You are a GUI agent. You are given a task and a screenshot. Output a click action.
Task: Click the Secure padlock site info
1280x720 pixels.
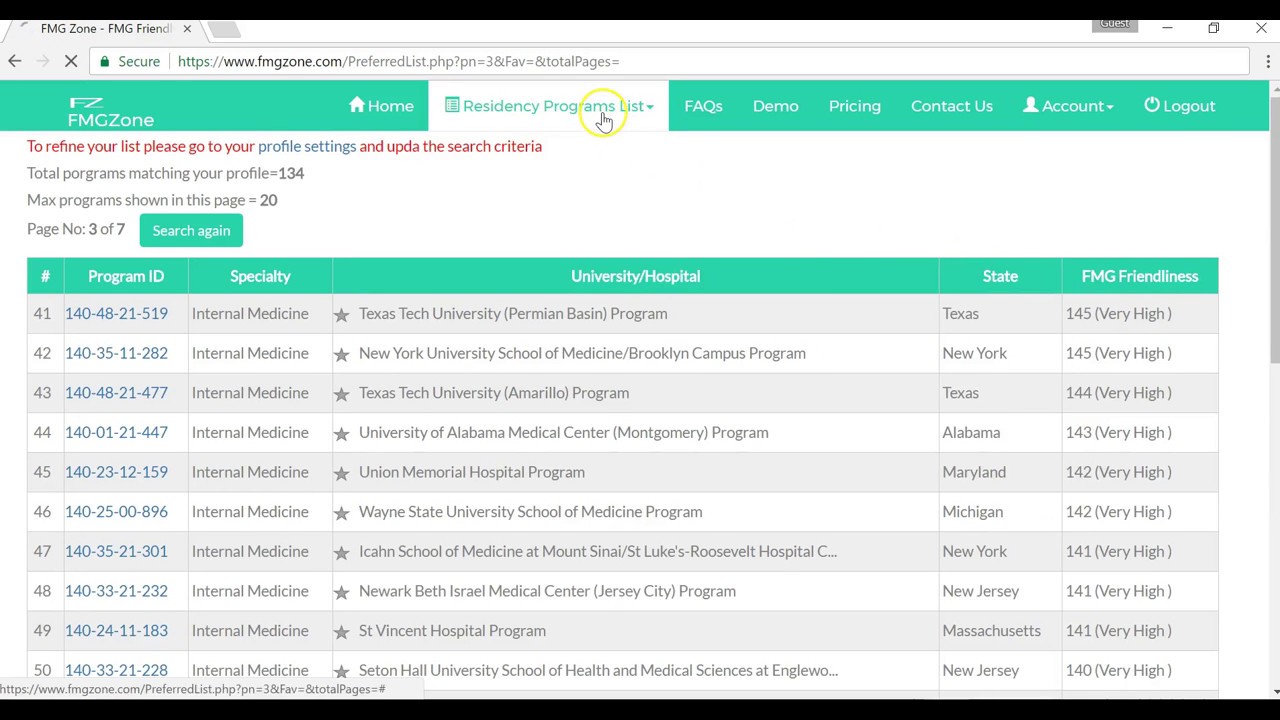tap(130, 61)
